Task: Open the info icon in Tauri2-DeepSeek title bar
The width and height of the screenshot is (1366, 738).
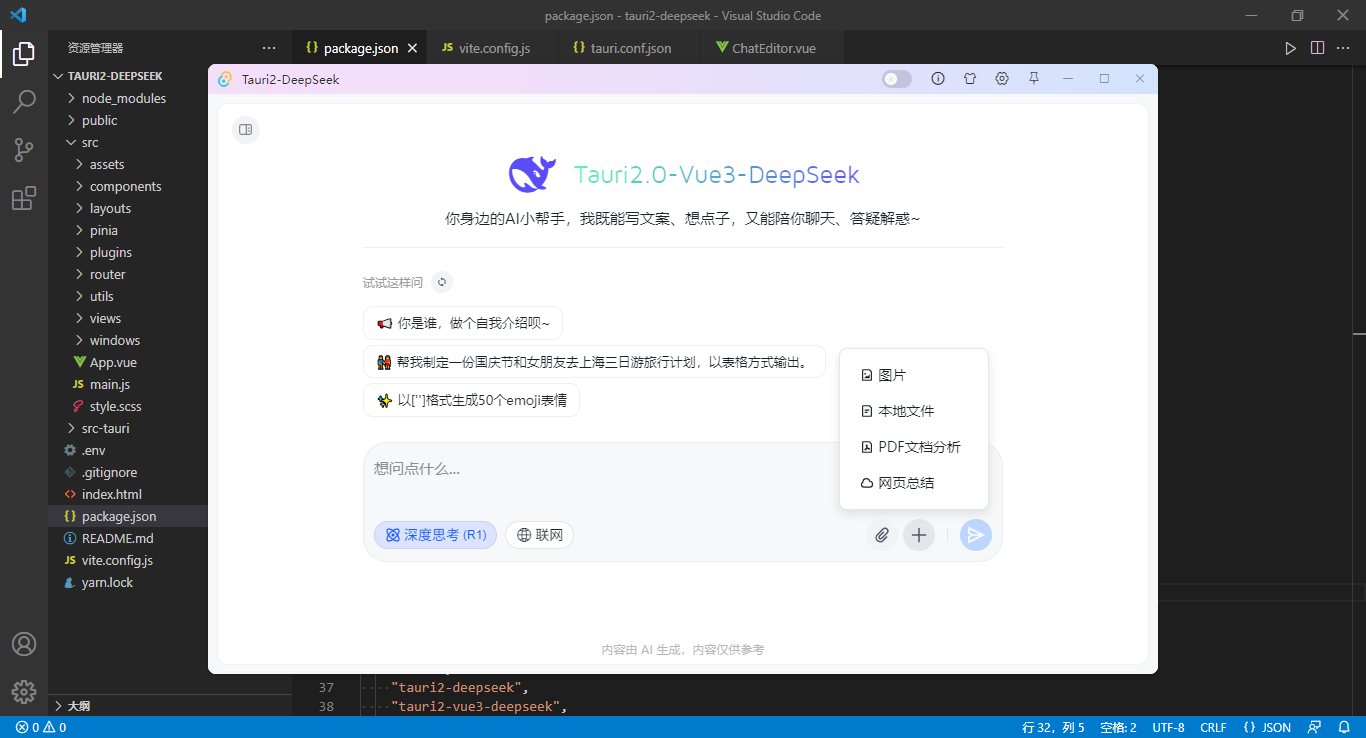Action: click(938, 79)
